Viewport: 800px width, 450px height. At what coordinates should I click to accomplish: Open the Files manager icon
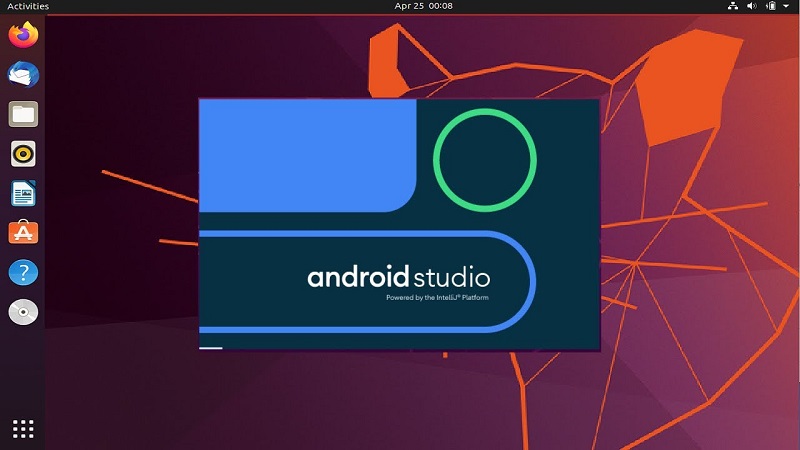pyautogui.click(x=23, y=114)
